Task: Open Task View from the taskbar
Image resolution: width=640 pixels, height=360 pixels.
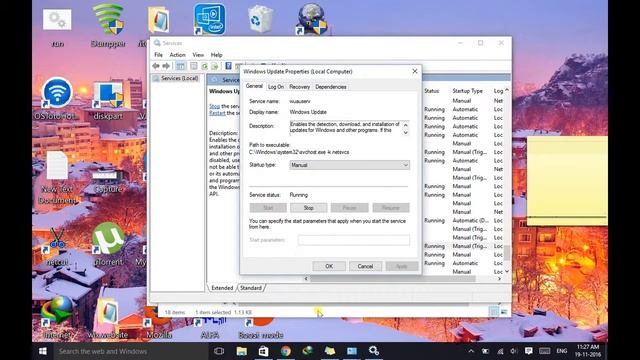Action: click(x=219, y=351)
